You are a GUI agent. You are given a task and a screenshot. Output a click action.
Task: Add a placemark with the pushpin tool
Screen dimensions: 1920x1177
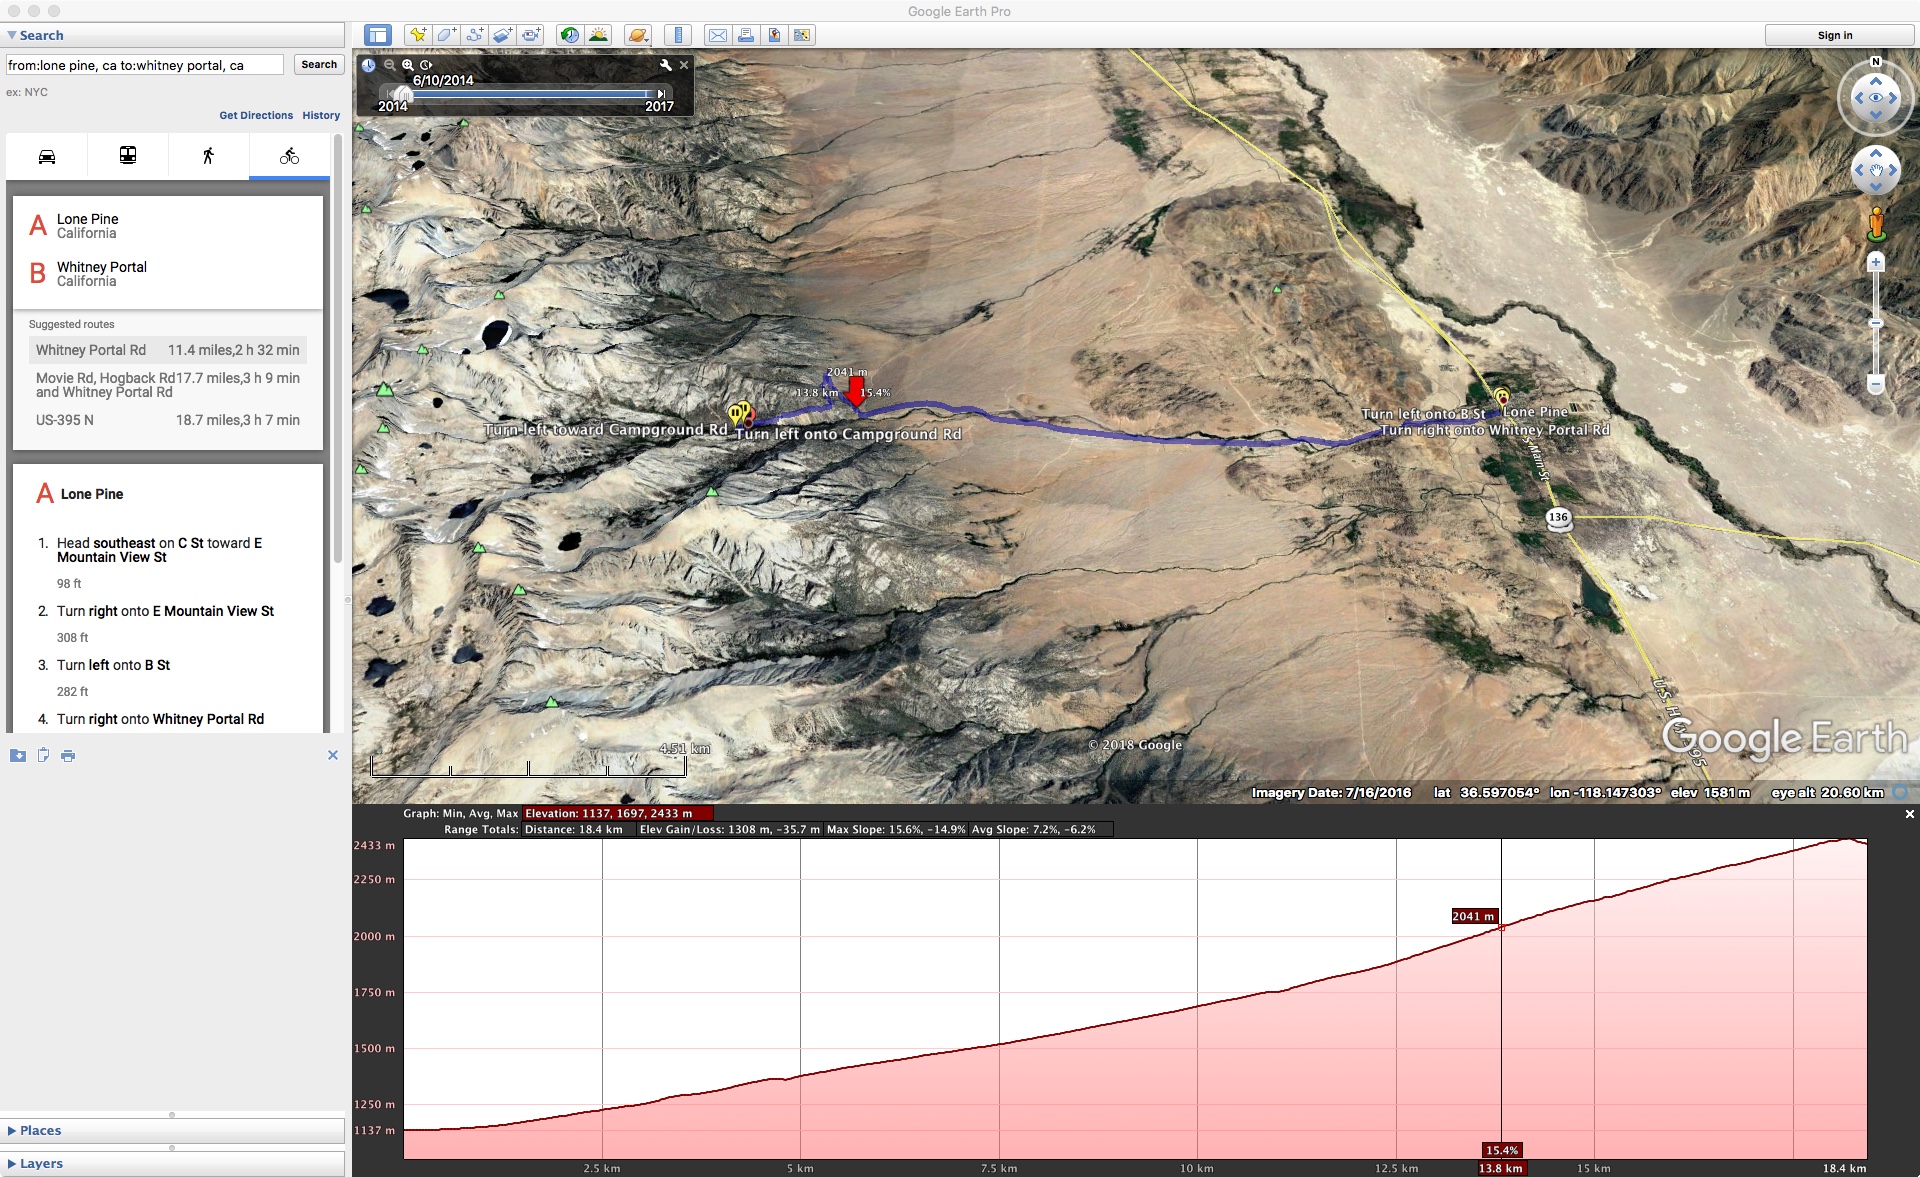pyautogui.click(x=418, y=35)
